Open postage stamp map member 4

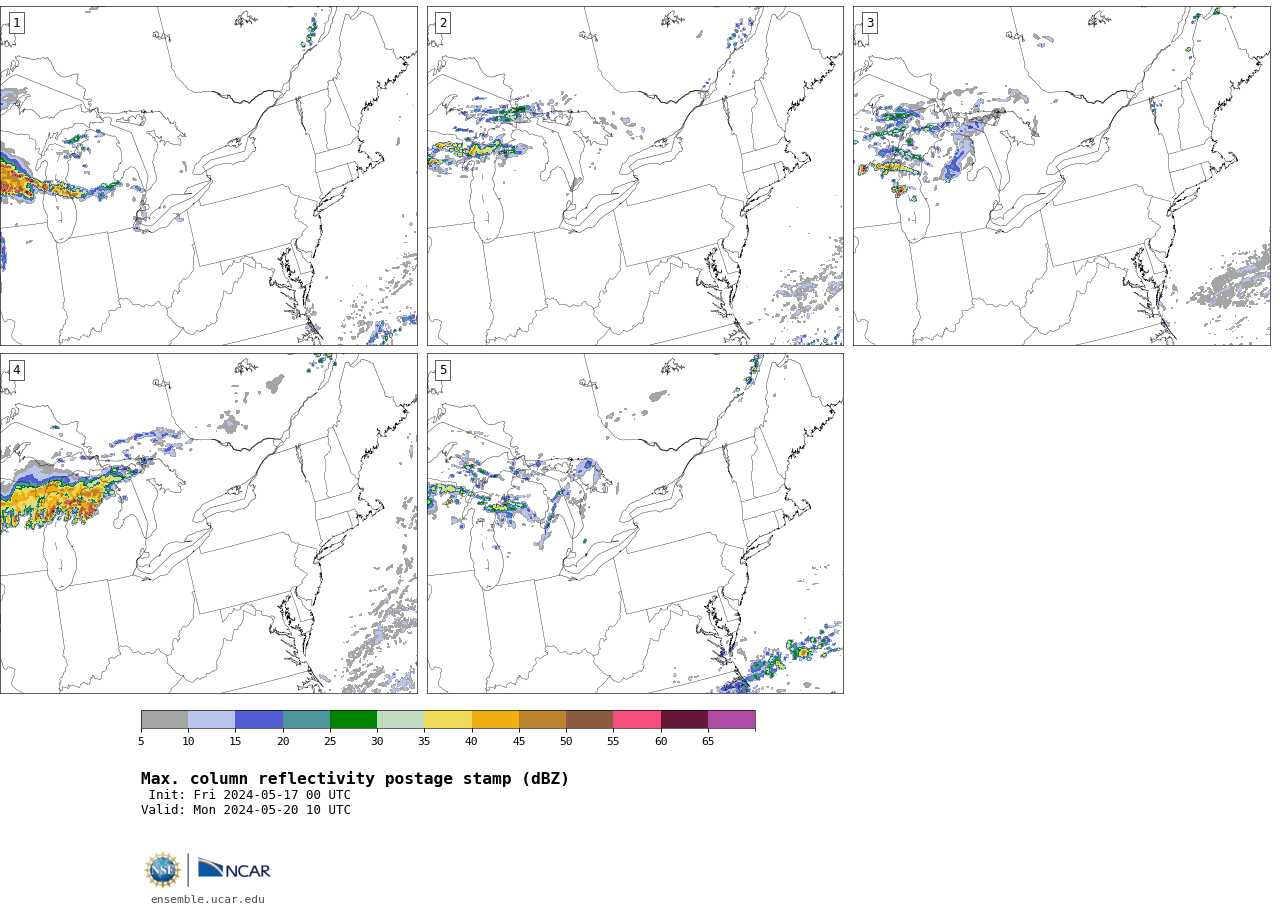coord(208,523)
